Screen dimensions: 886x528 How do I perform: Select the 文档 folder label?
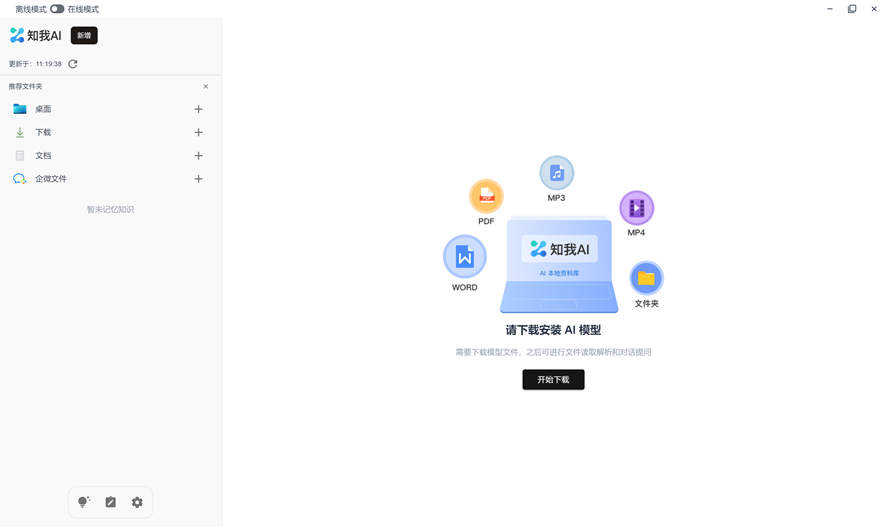[x=44, y=155]
